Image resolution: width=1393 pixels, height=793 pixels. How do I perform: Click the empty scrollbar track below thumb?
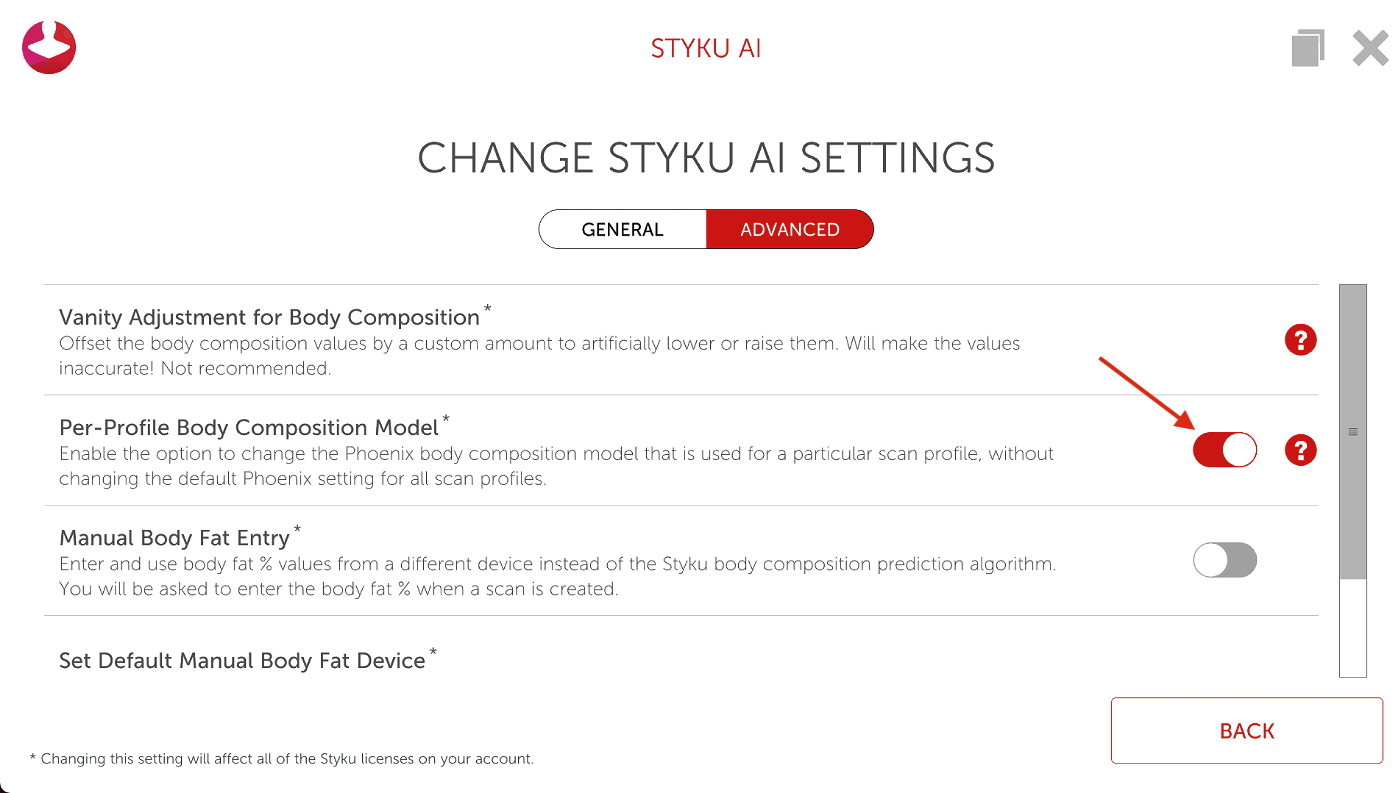(1352, 628)
